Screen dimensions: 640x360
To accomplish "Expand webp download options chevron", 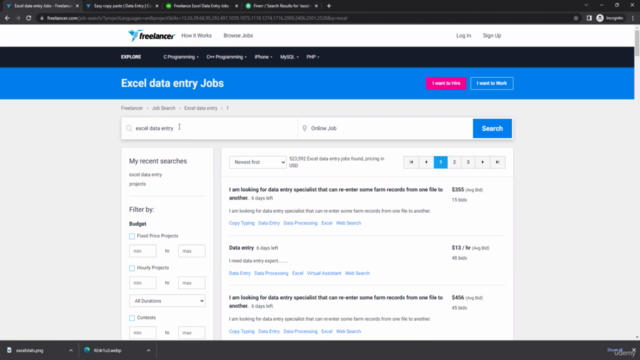I will click(x=149, y=350).
